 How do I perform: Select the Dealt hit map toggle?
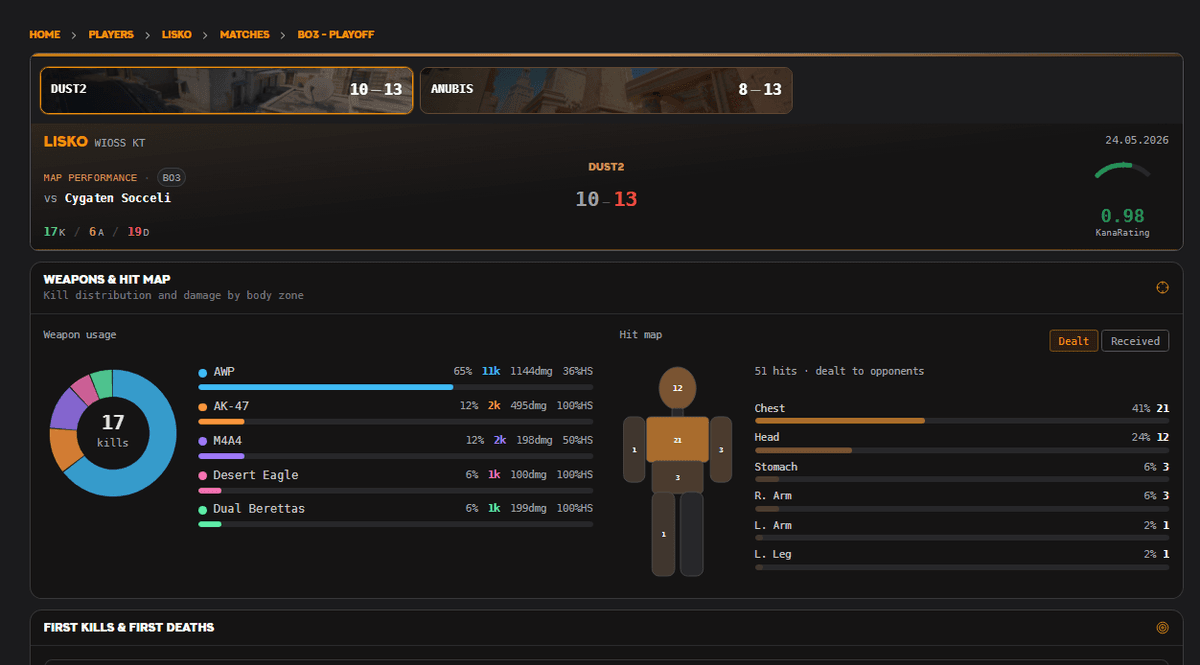[1073, 341]
